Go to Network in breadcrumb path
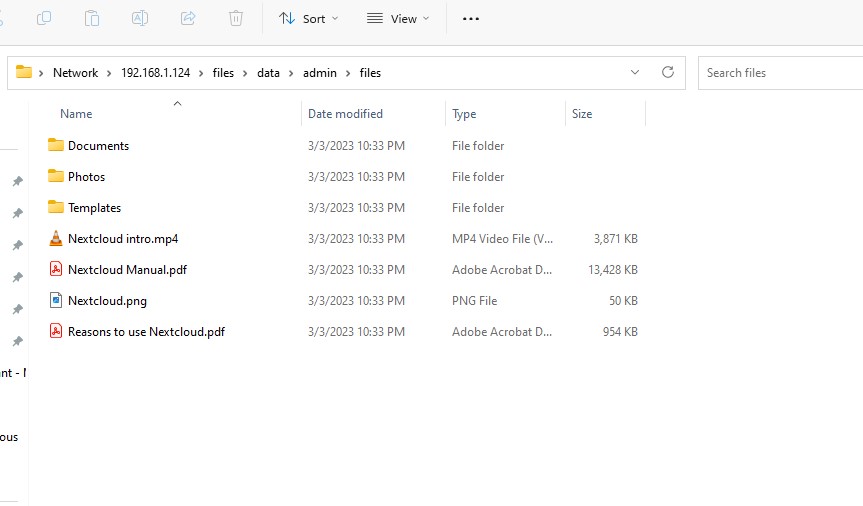 pyautogui.click(x=75, y=73)
